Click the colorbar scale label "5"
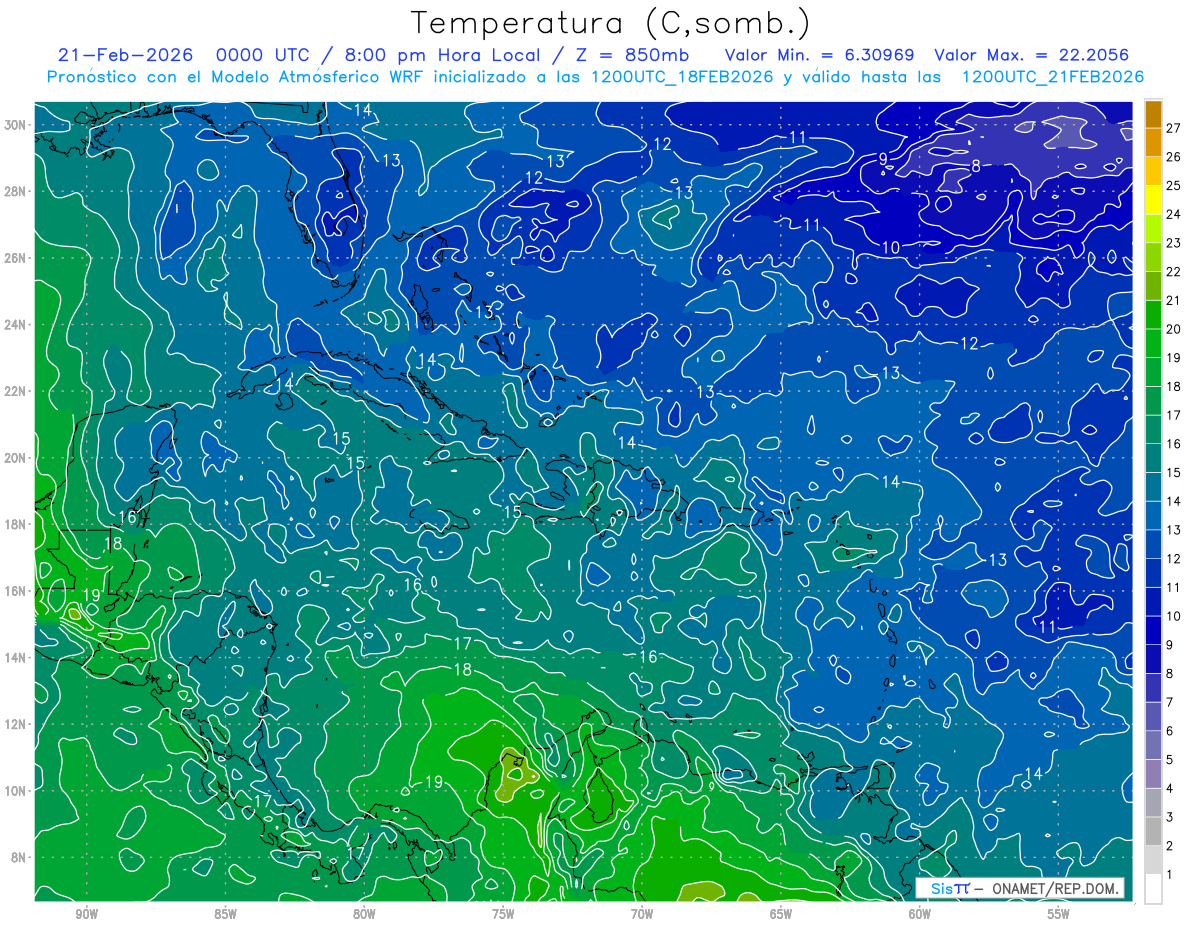Screen dimensions: 1200x927 click(1170, 760)
